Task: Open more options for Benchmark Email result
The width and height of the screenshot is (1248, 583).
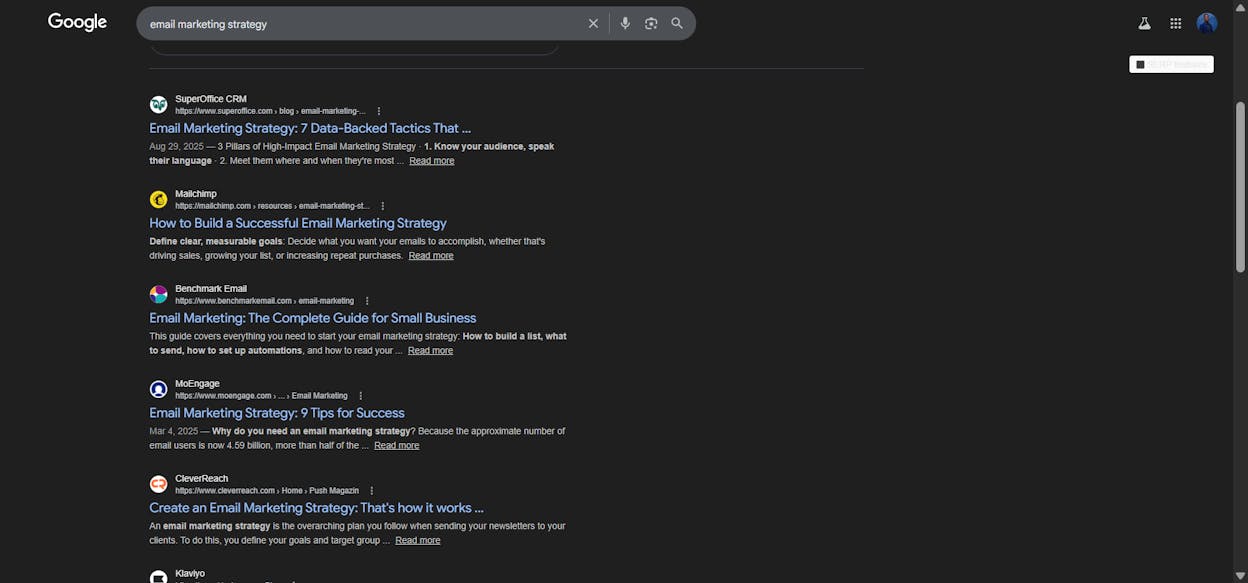Action: click(366, 301)
